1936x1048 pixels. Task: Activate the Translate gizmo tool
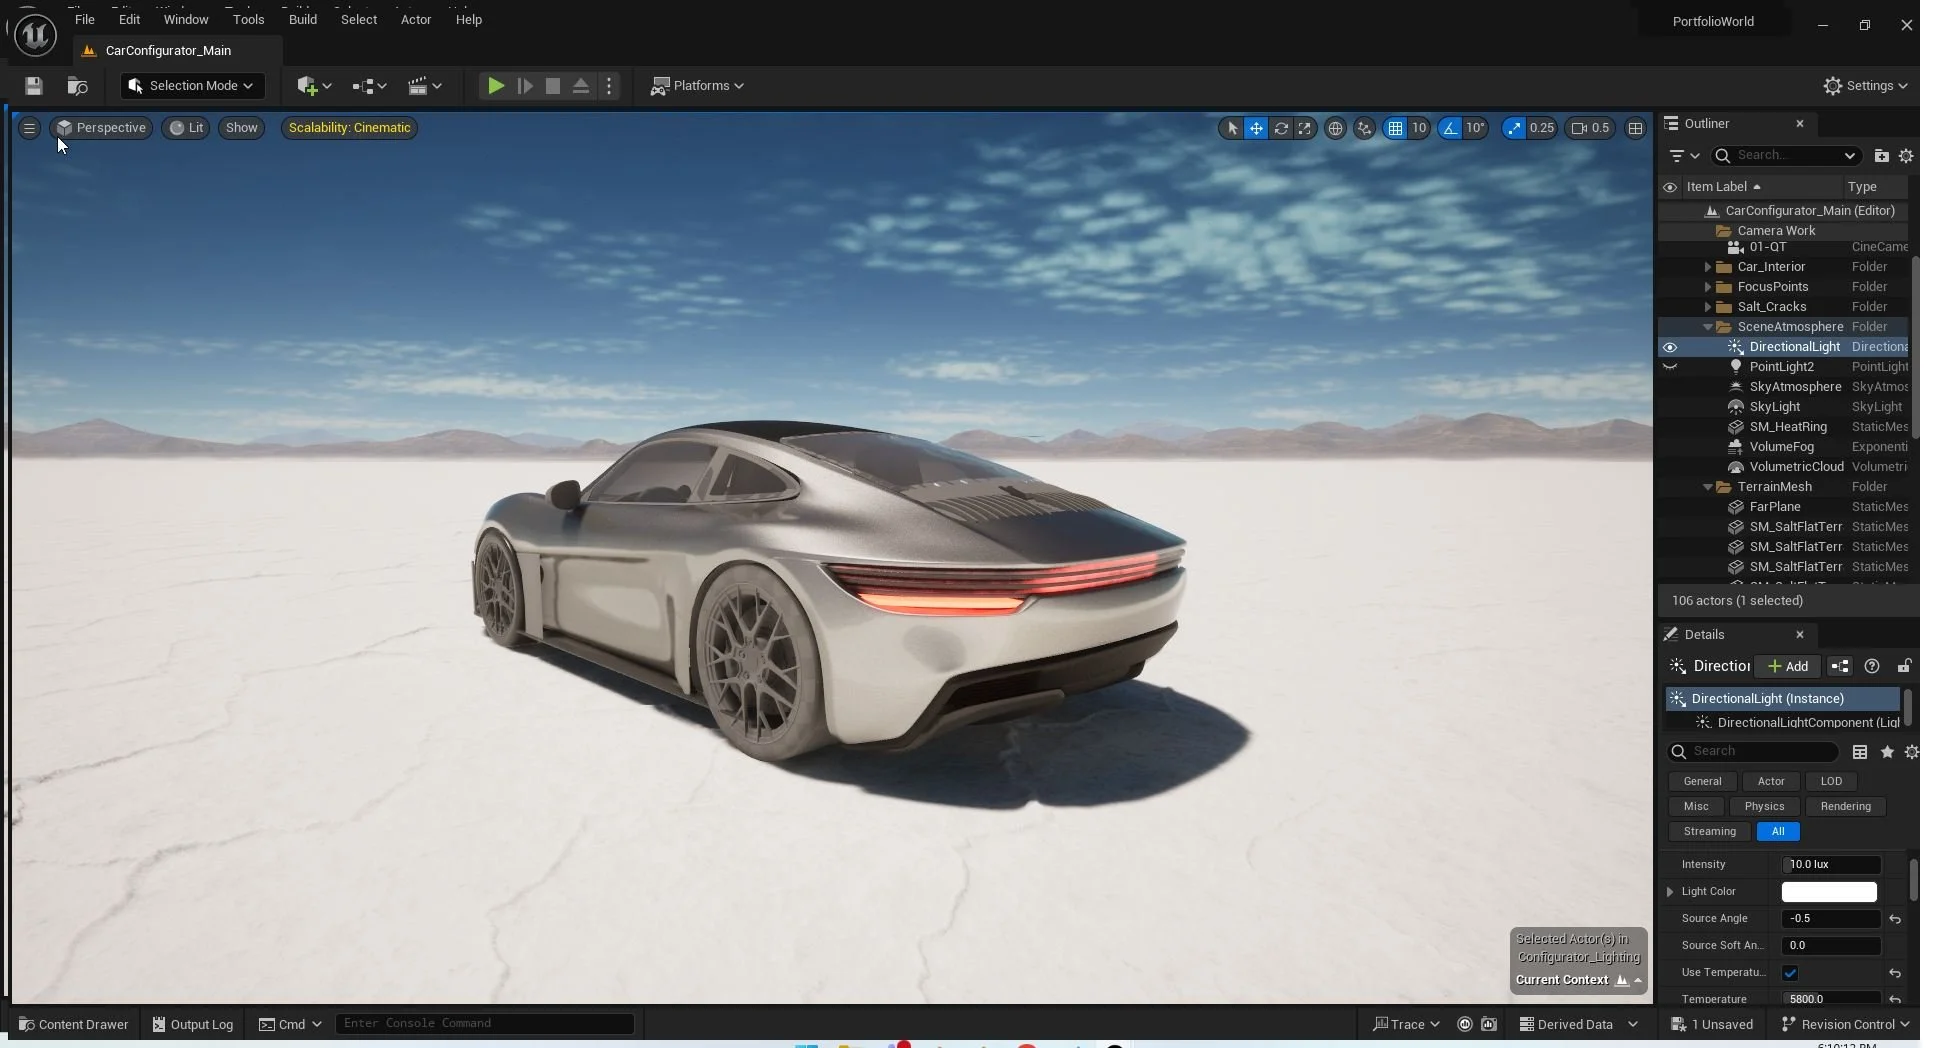1256,128
